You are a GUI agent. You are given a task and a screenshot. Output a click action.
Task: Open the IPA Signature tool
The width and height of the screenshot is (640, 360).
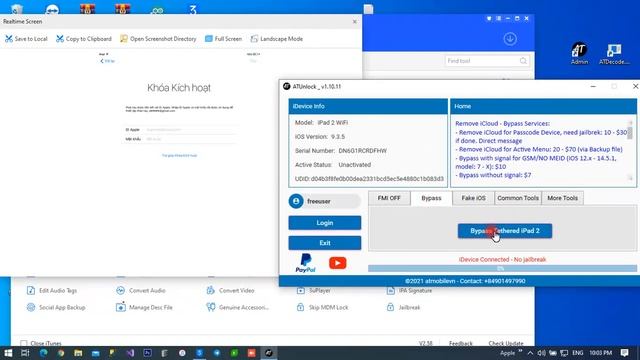(x=409, y=291)
